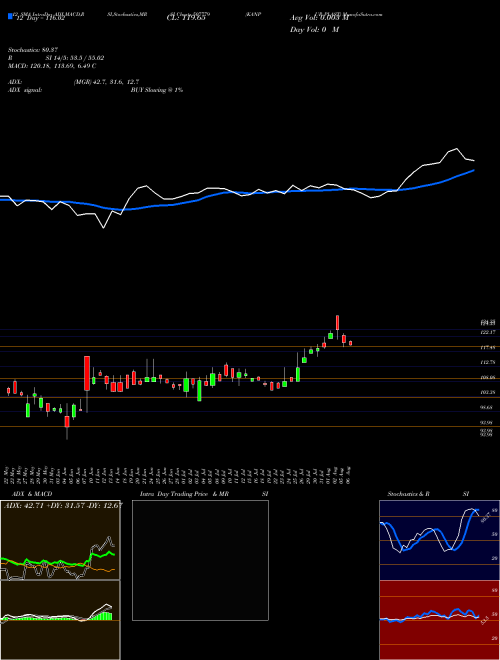Click the blue 12 Day SMA legend square
500x660 pixels.
coord(10,16)
